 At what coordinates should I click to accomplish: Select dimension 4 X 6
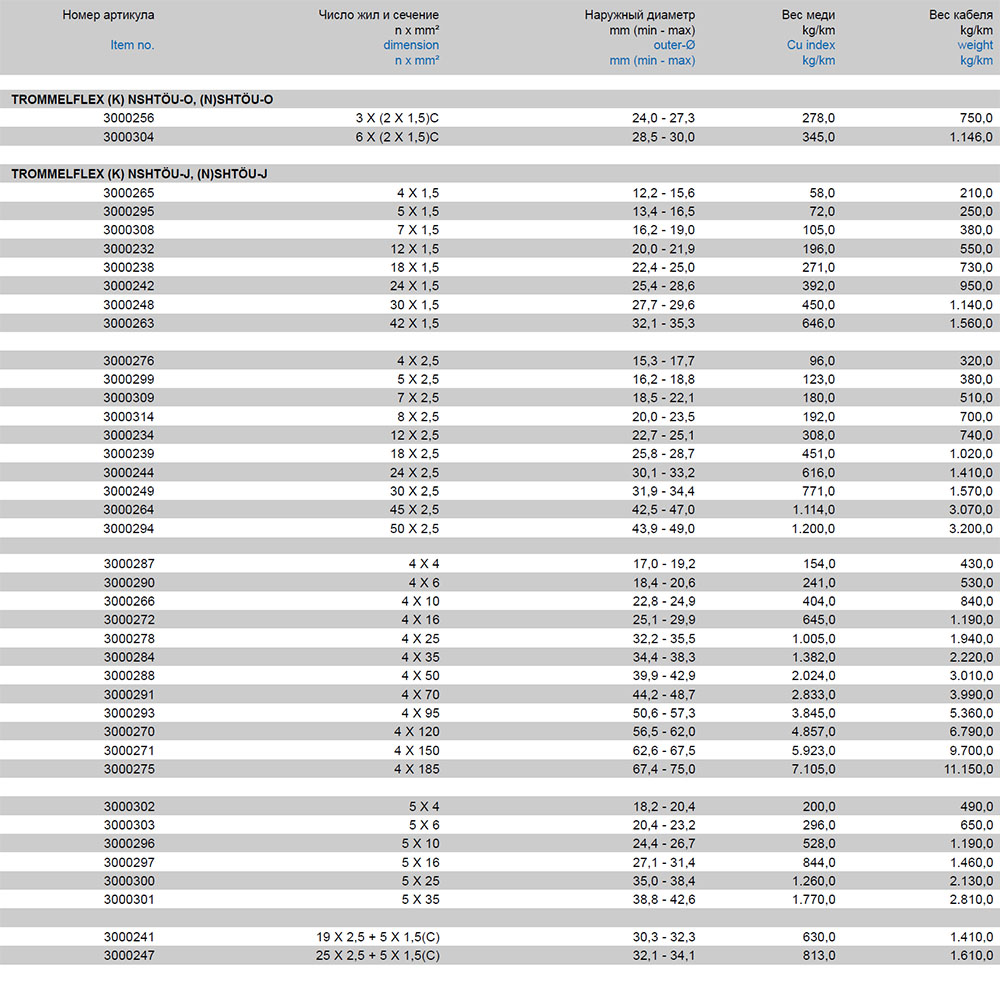424,582
